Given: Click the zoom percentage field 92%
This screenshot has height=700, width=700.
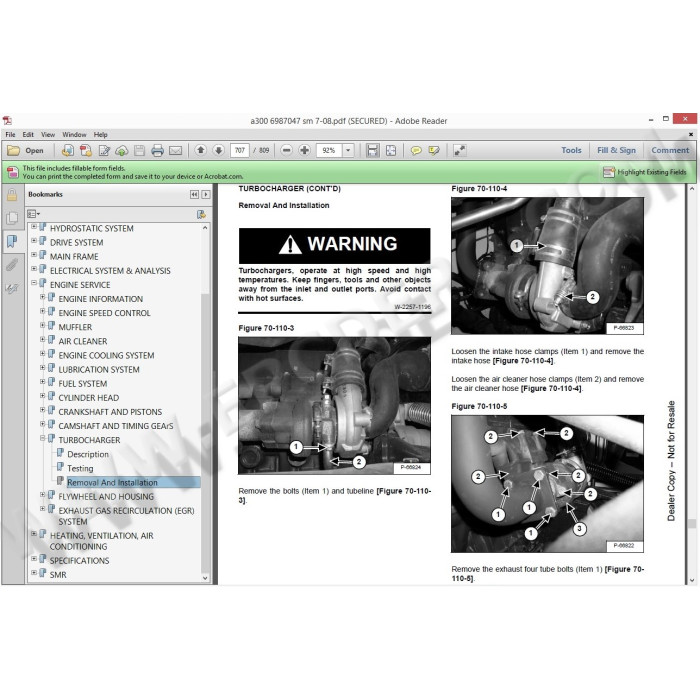Looking at the screenshot, I should click(x=329, y=150).
